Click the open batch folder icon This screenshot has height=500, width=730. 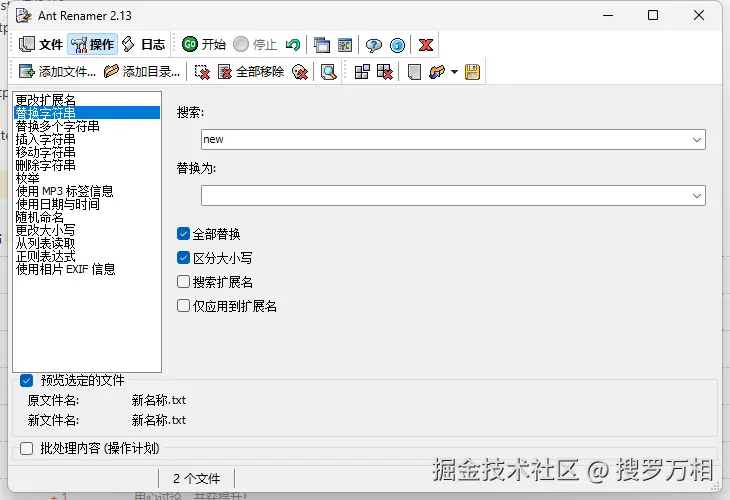click(x=437, y=72)
